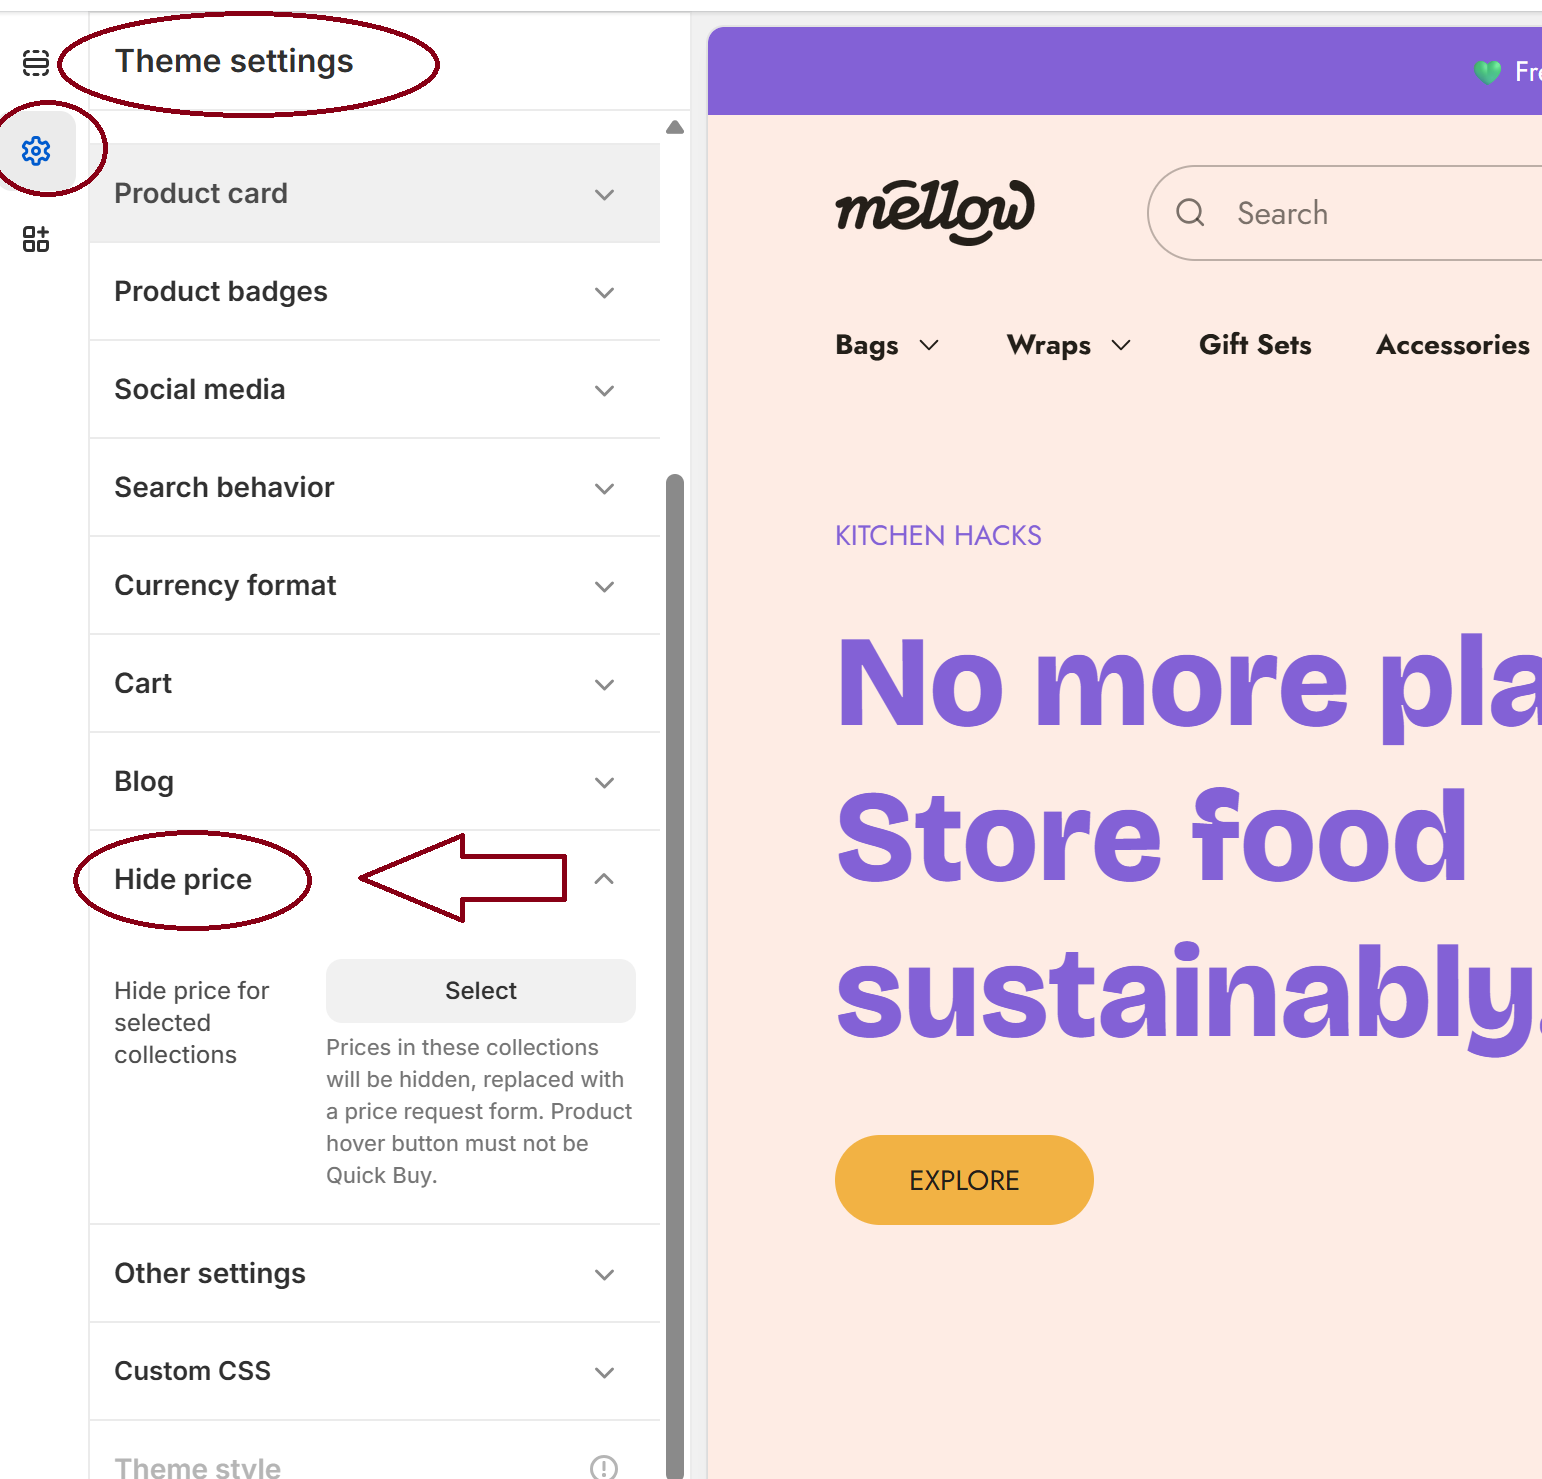
Task: Click the Theme style info icon
Action: pyautogui.click(x=604, y=1467)
